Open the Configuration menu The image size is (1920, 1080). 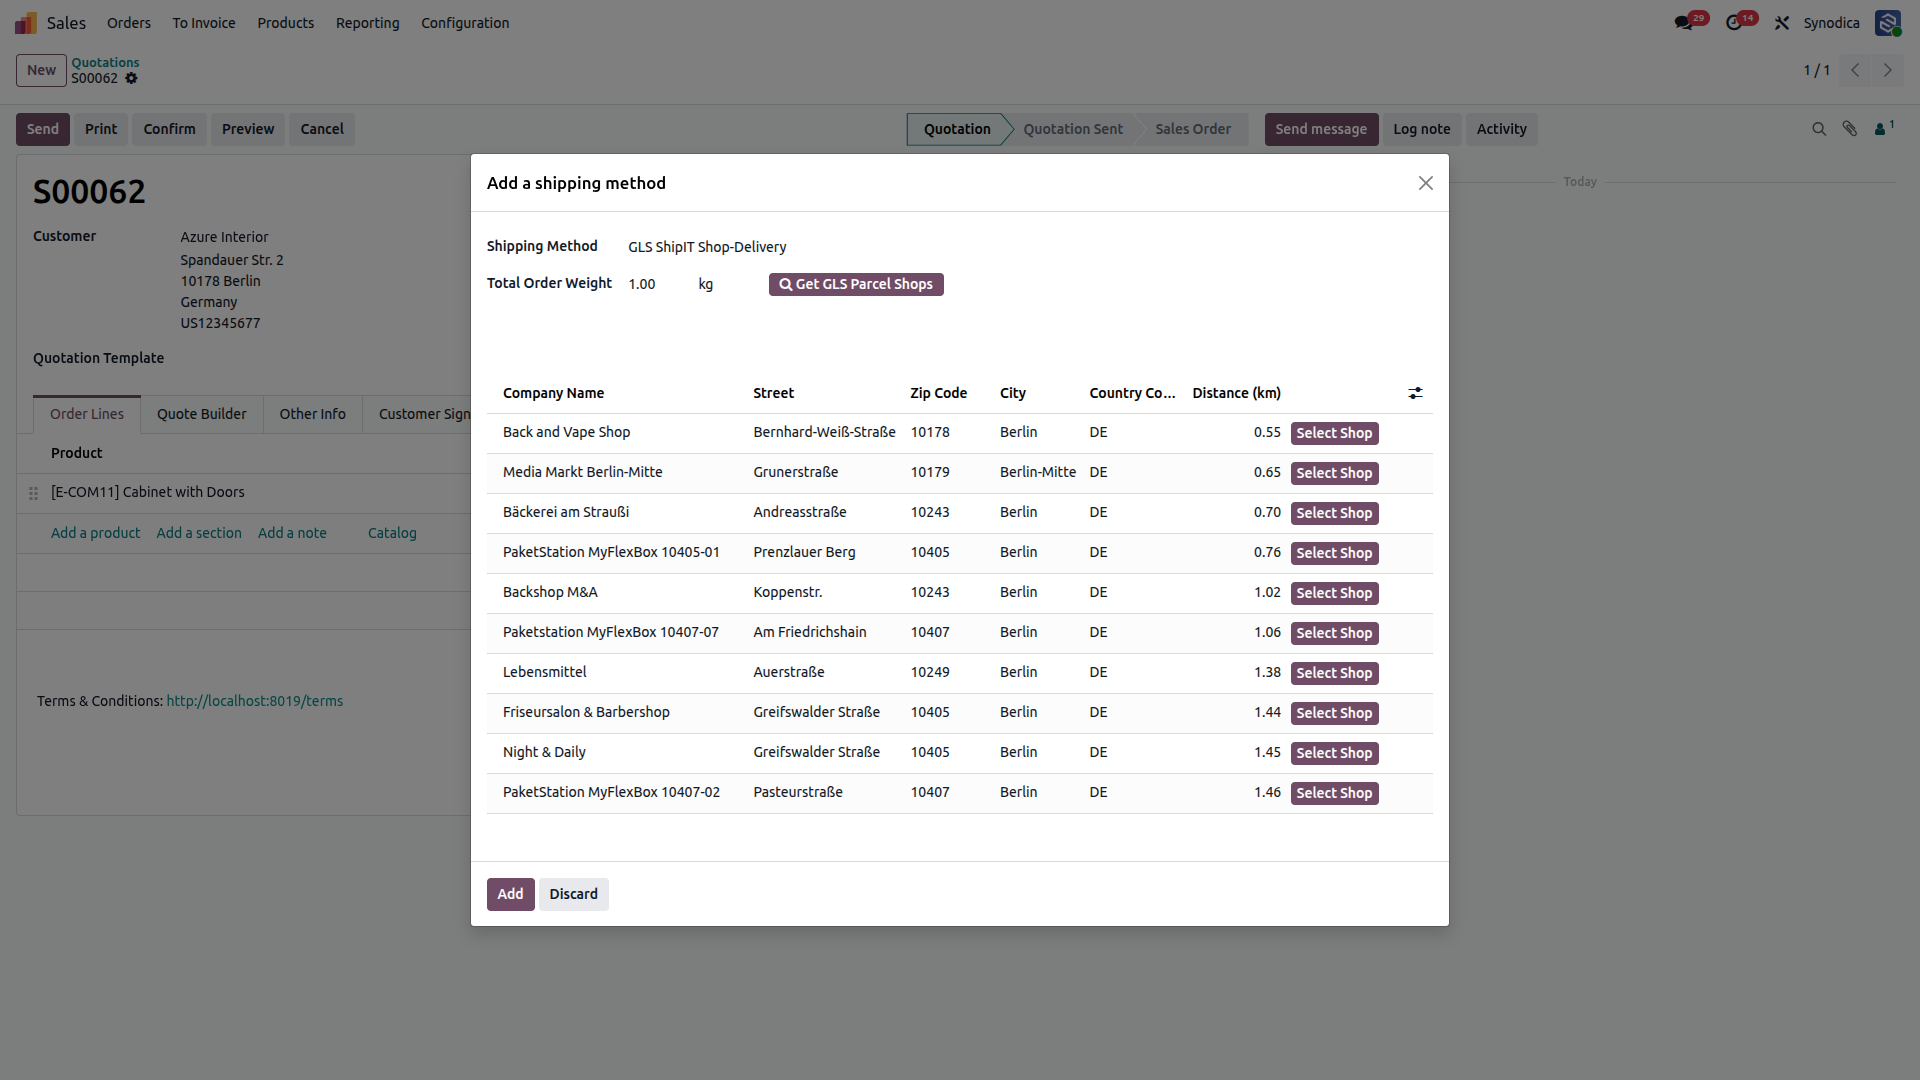coord(465,23)
